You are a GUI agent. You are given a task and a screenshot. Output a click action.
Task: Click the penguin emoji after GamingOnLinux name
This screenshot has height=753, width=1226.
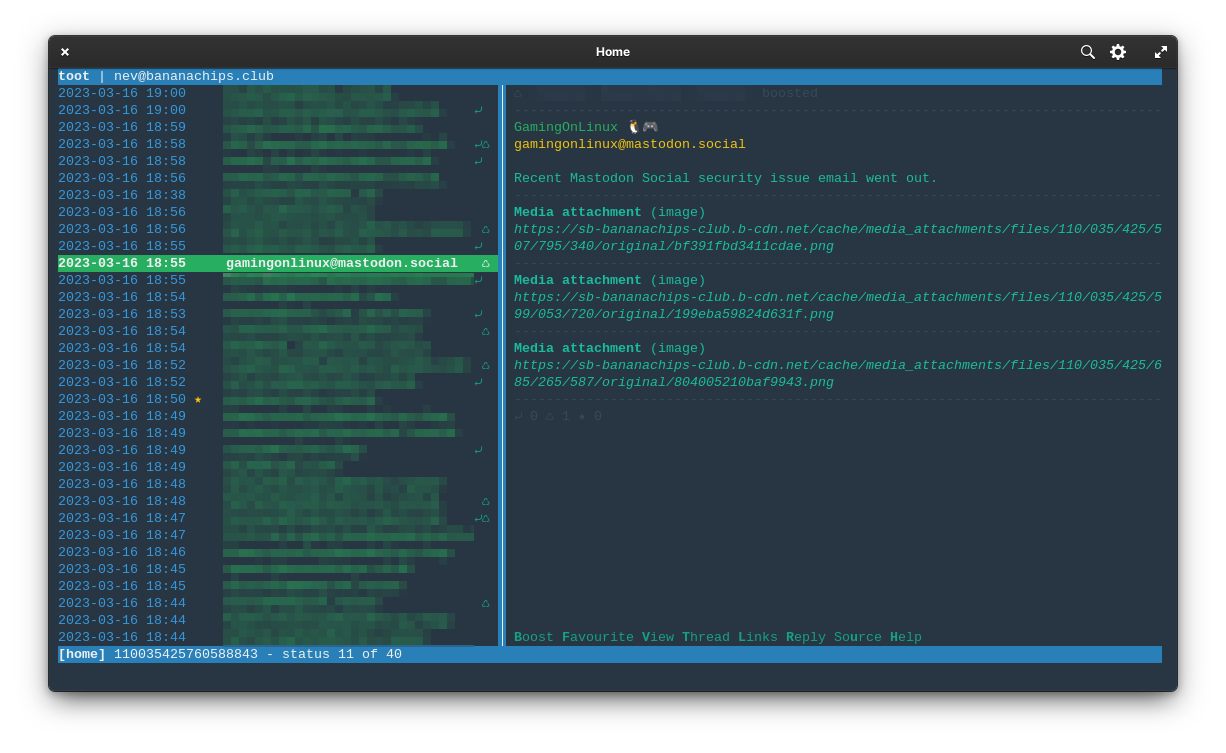(634, 127)
